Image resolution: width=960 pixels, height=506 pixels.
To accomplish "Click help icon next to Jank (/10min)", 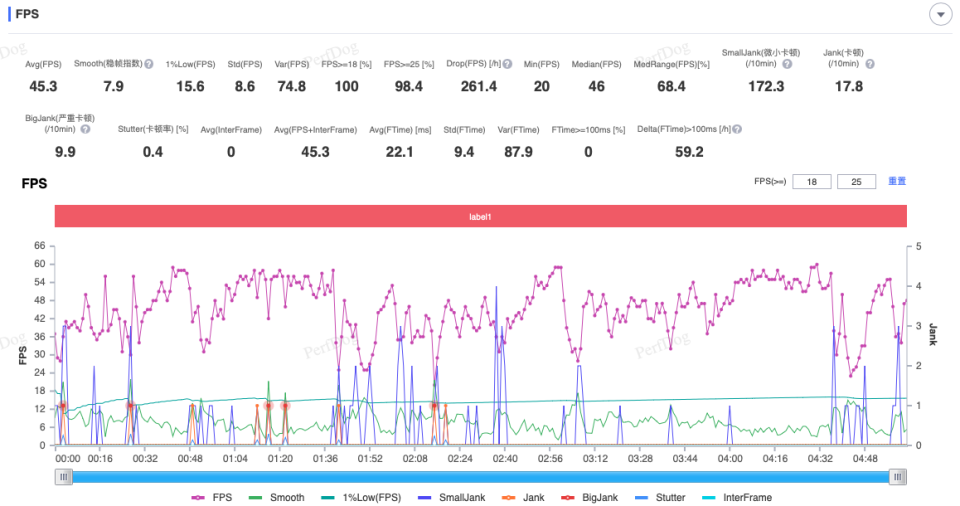I will pyautogui.click(x=870, y=64).
